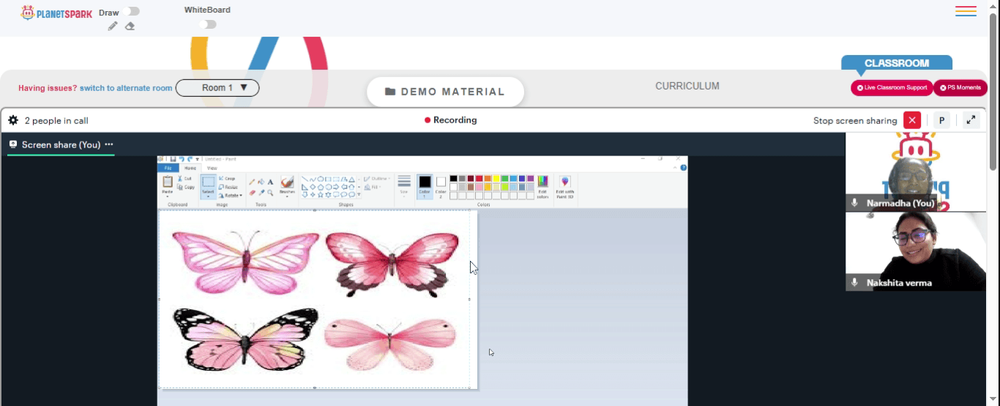1000x406 pixels.
Task: Click Redo arrow in Paint title bar
Action: point(190,159)
